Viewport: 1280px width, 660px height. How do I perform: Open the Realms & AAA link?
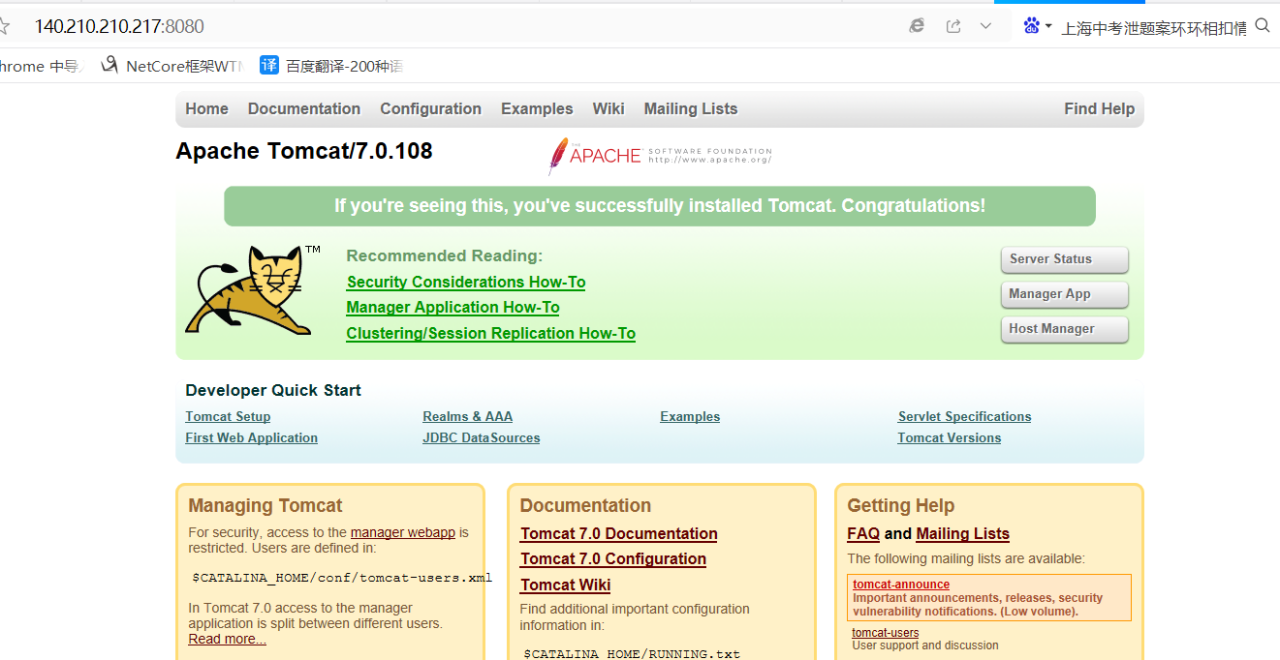click(x=467, y=417)
